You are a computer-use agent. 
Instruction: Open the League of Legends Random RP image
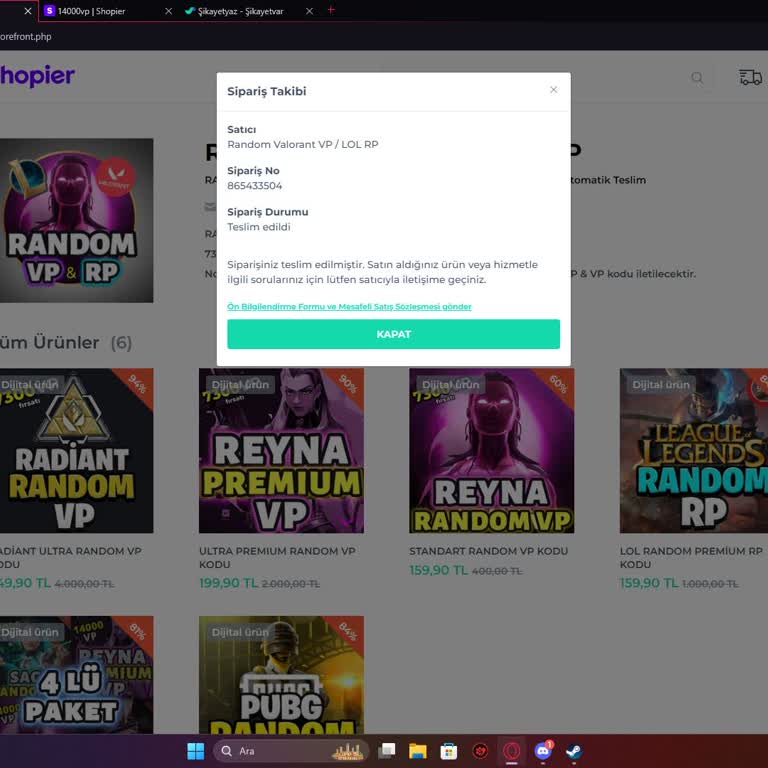tap(694, 451)
